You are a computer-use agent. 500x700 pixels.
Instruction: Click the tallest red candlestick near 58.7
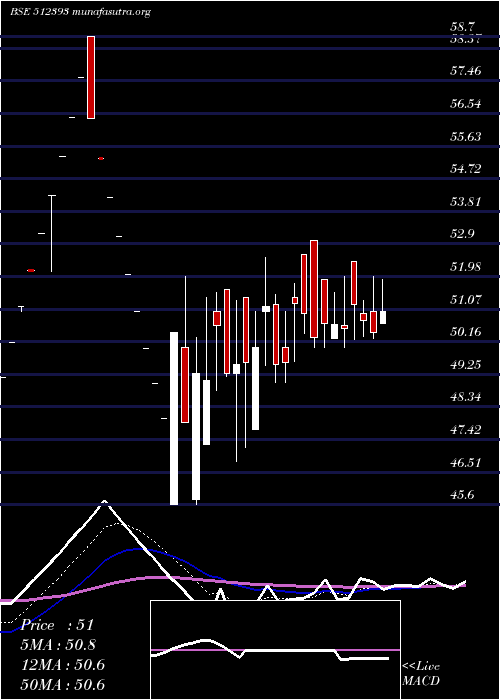tap(91, 78)
